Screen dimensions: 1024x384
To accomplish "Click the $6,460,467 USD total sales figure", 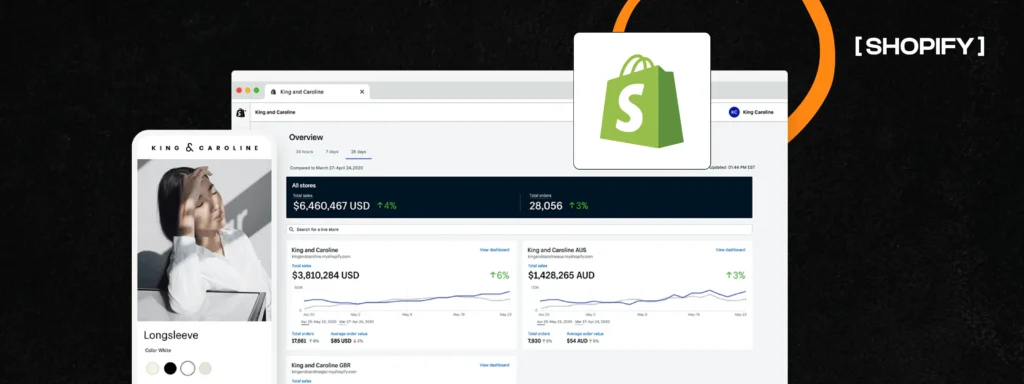I will 331,206.
